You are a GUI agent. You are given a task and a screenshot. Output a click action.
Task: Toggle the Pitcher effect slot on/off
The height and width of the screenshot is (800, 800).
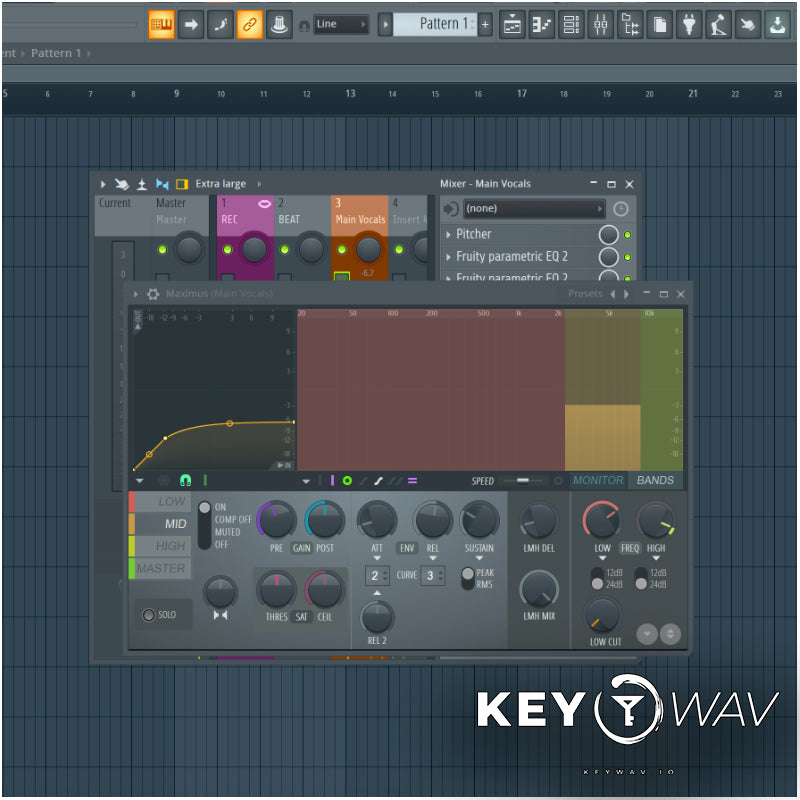coord(627,235)
